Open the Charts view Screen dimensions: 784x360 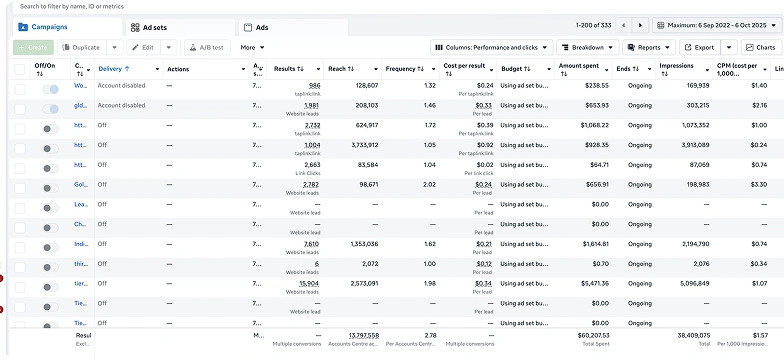click(x=760, y=48)
